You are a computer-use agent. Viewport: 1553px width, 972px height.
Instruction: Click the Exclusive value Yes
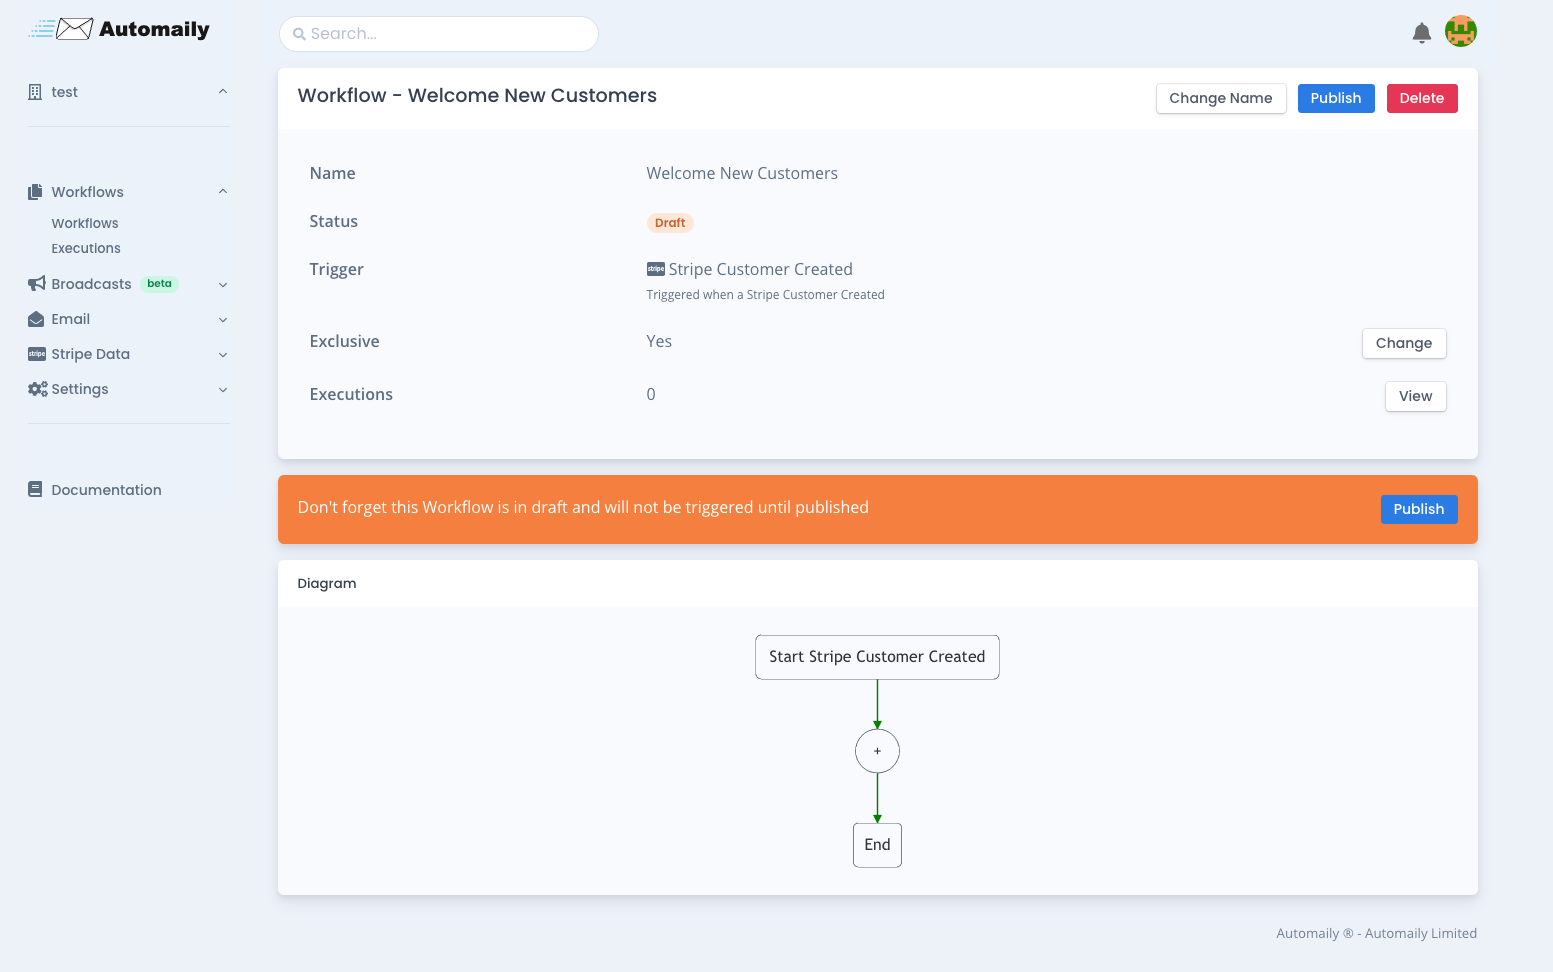pyautogui.click(x=659, y=341)
